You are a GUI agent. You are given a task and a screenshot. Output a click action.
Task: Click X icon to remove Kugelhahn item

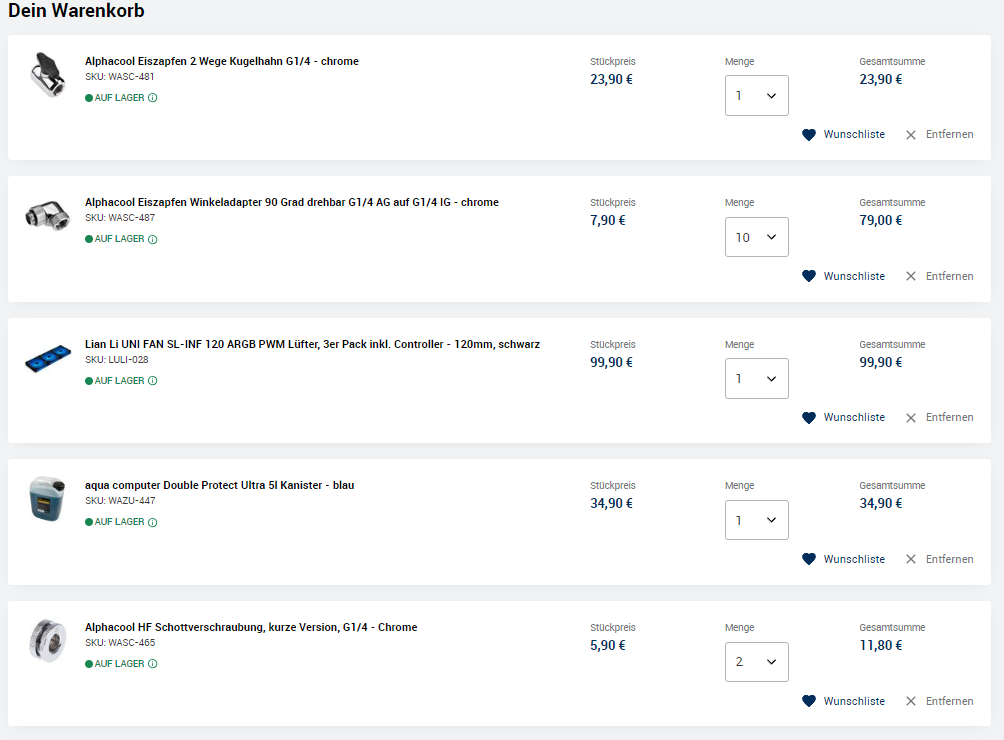(911, 135)
